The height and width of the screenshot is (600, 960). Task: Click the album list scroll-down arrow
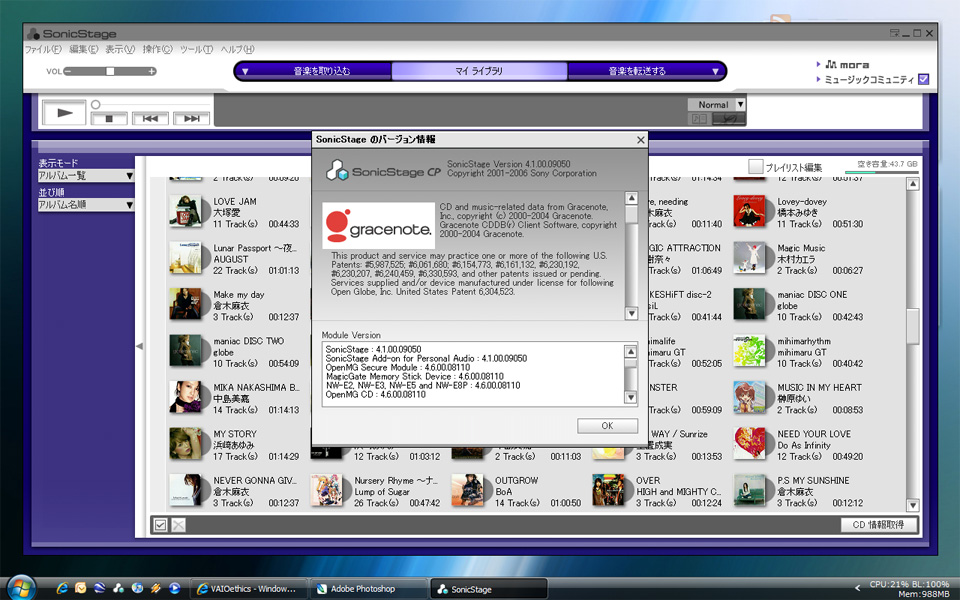(913, 506)
